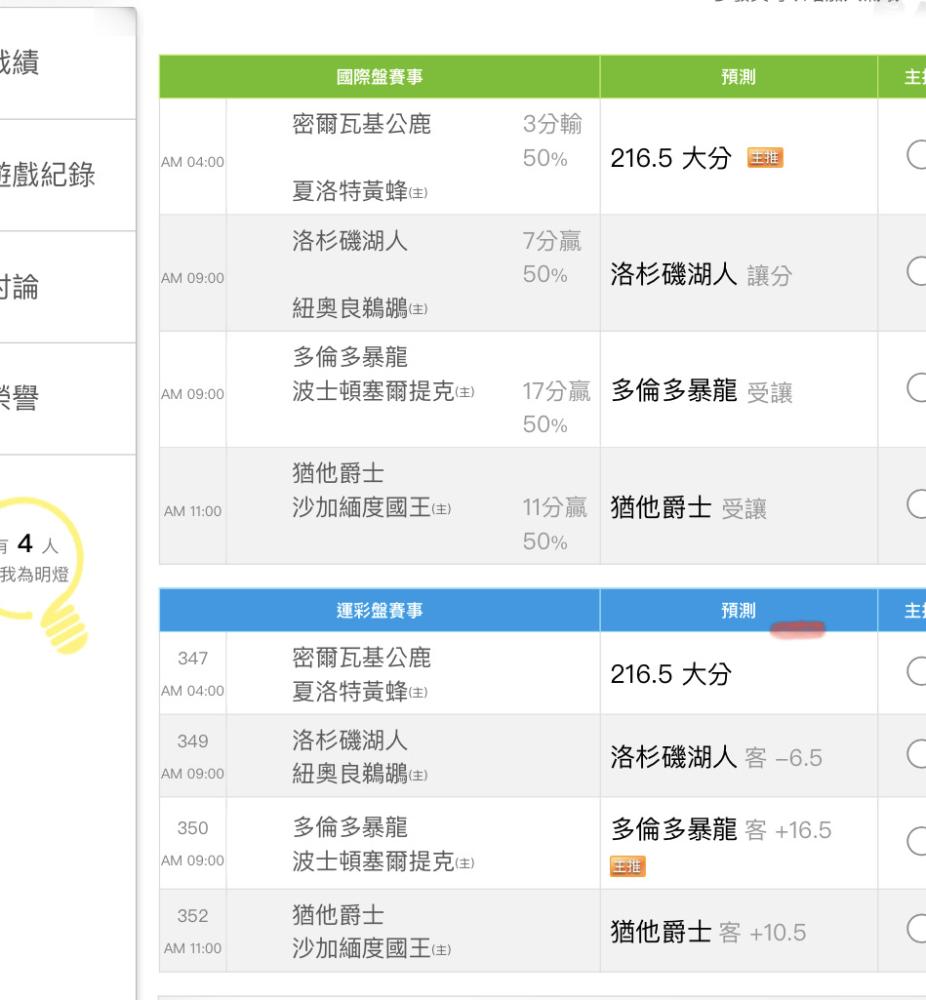The width and height of the screenshot is (926, 1000).
Task: Click prediction 216.5 大分 in international table
Action: [x=670, y=158]
